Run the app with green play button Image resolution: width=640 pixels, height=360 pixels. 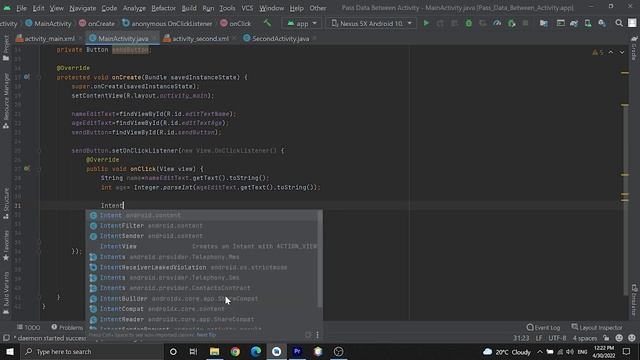tap(426, 23)
